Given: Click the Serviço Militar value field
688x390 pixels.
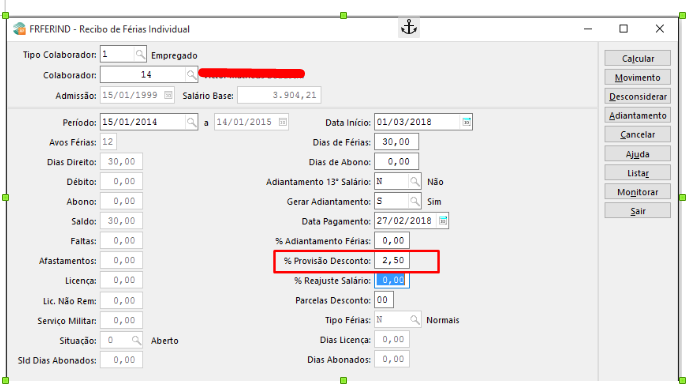Looking at the screenshot, I should (121, 320).
